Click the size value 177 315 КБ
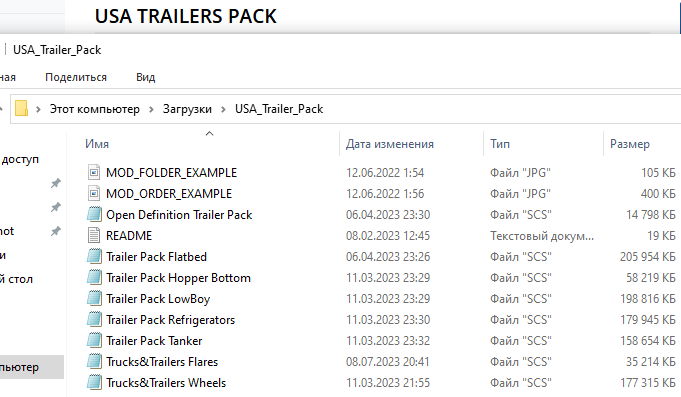 (648, 383)
